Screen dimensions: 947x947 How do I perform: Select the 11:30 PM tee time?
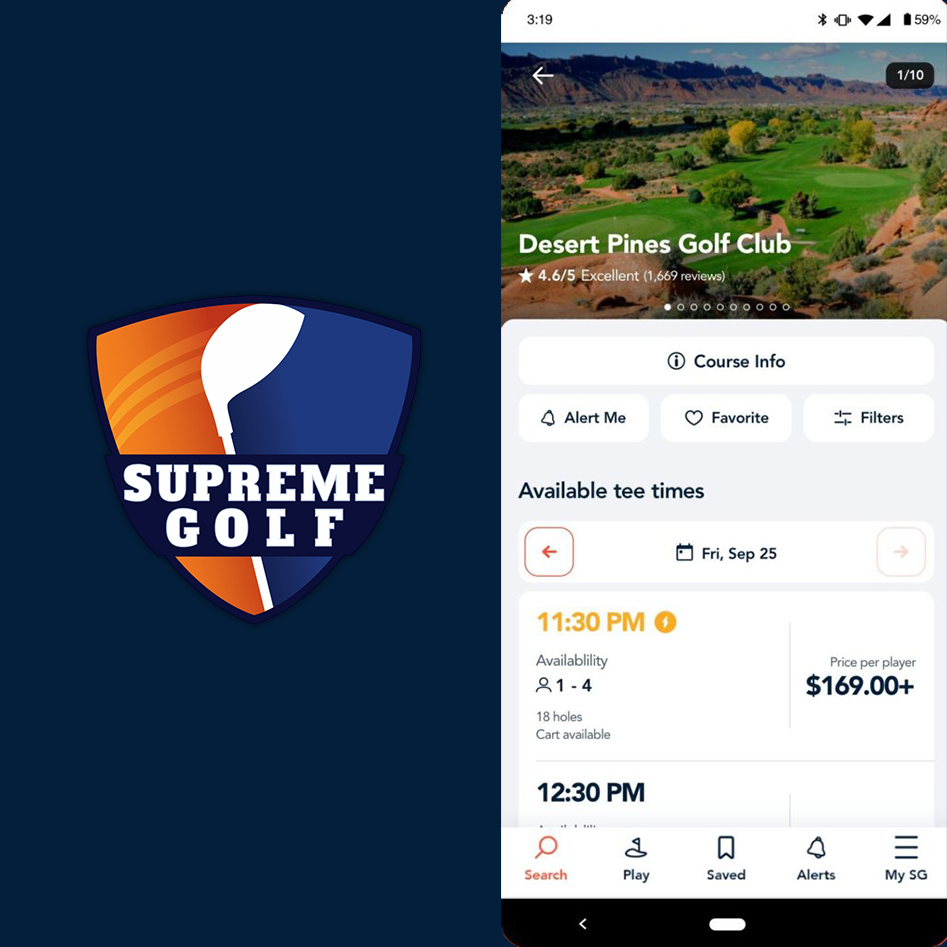click(x=726, y=676)
